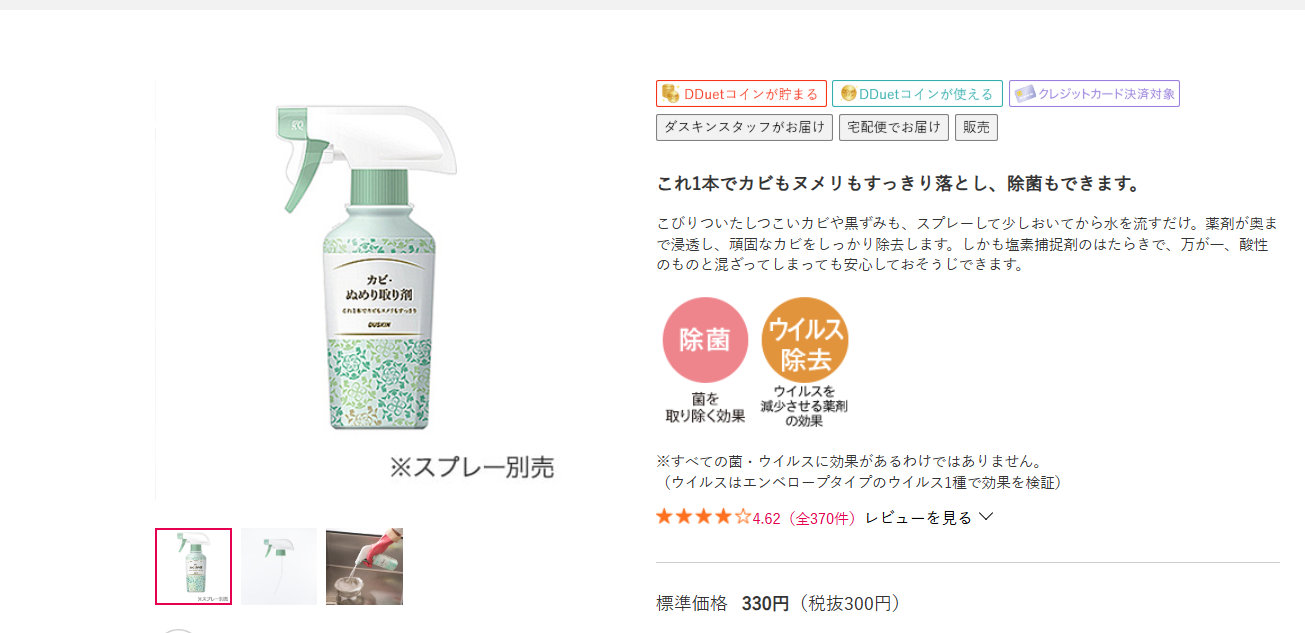Open the レビューを見る link

pyautogui.click(x=918, y=517)
